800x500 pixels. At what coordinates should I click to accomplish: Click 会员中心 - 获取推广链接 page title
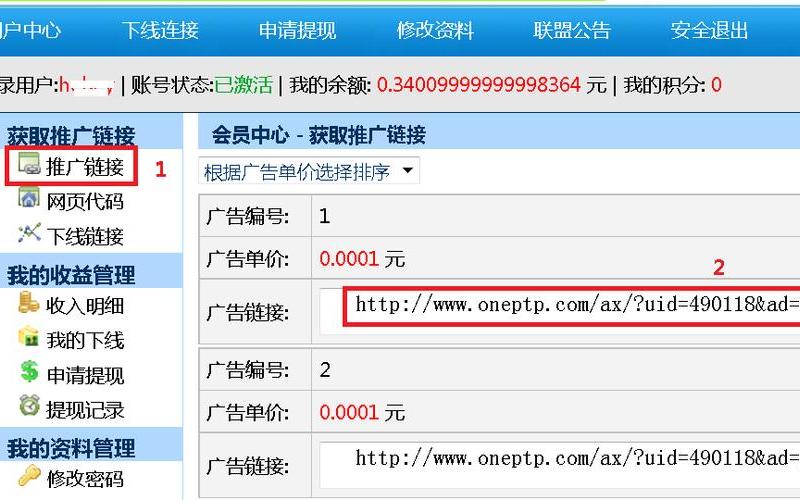tap(319, 135)
